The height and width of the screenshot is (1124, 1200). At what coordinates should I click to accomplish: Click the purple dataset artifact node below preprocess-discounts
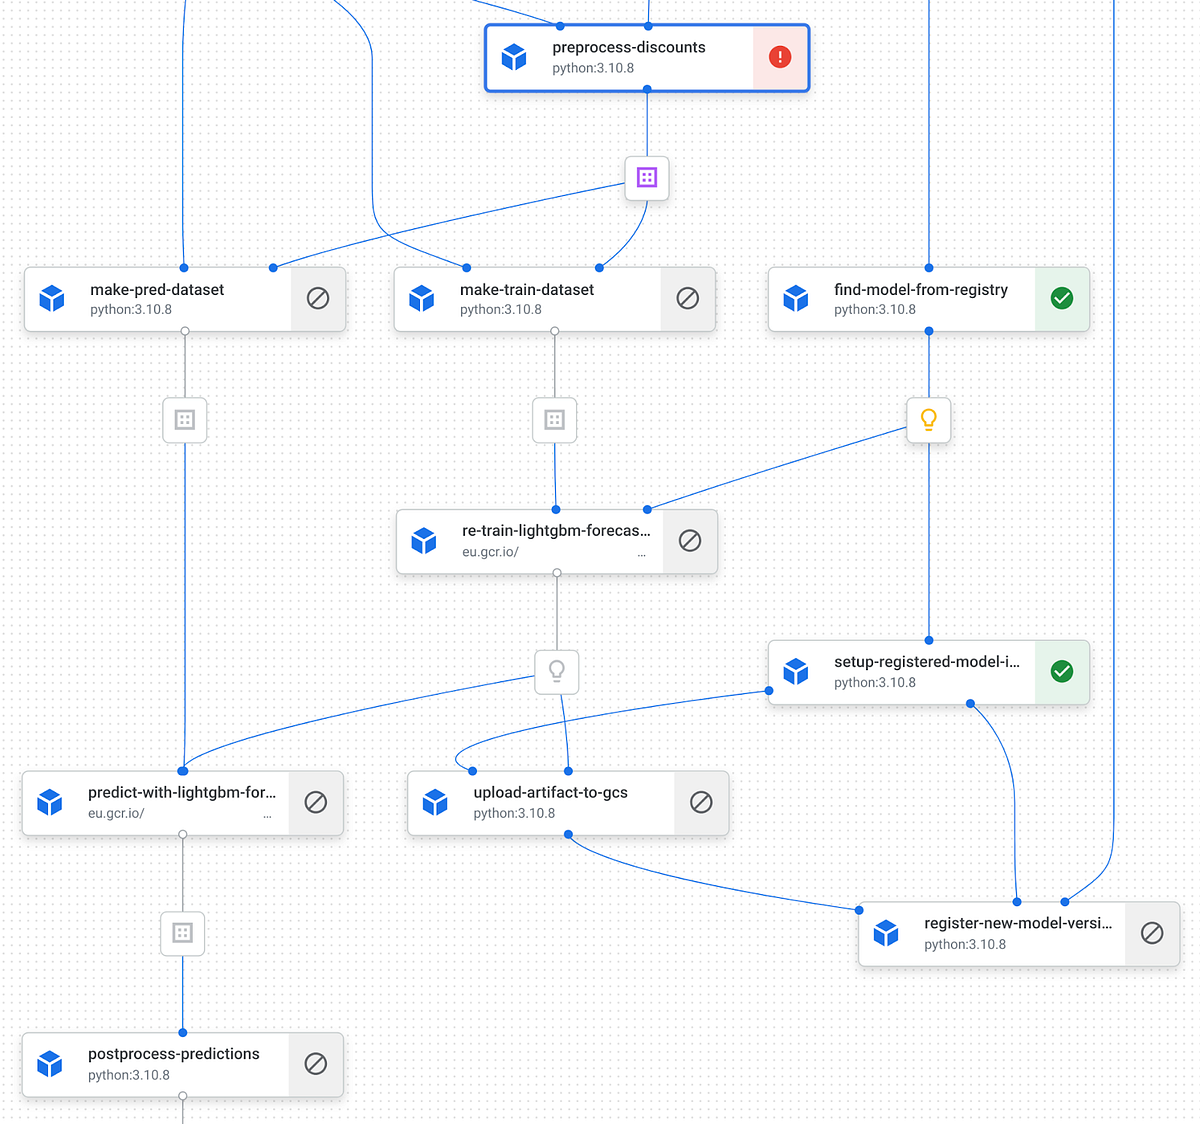pyautogui.click(x=646, y=177)
